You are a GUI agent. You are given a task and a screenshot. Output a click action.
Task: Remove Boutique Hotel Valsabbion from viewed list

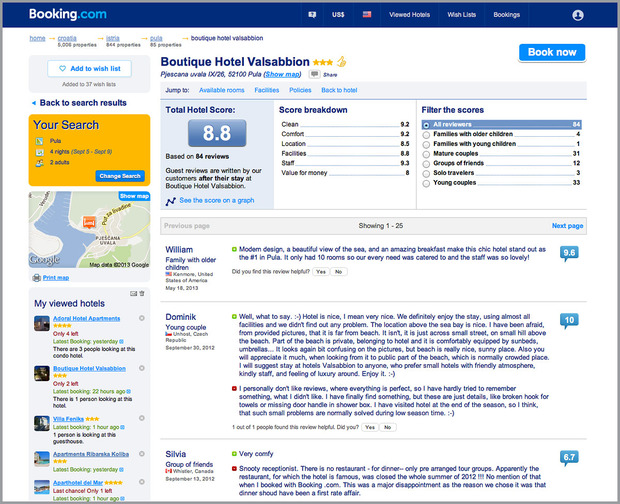point(142,368)
